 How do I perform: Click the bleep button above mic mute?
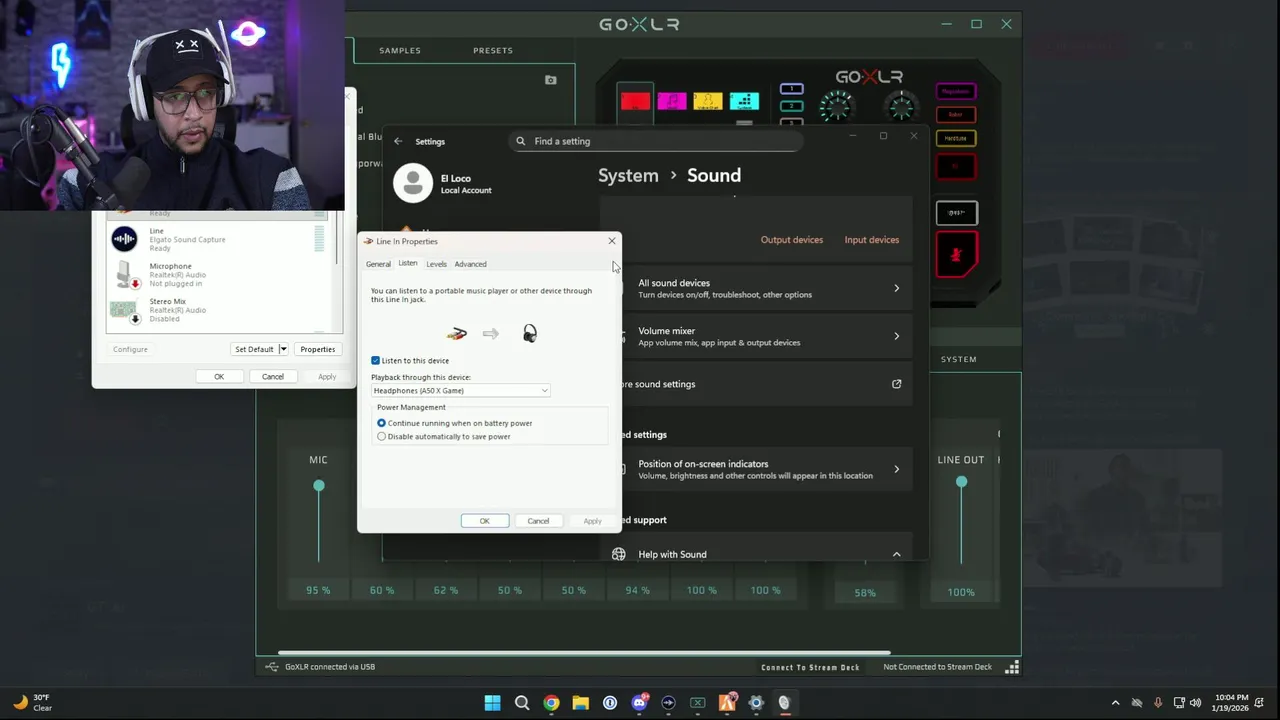tap(956, 213)
